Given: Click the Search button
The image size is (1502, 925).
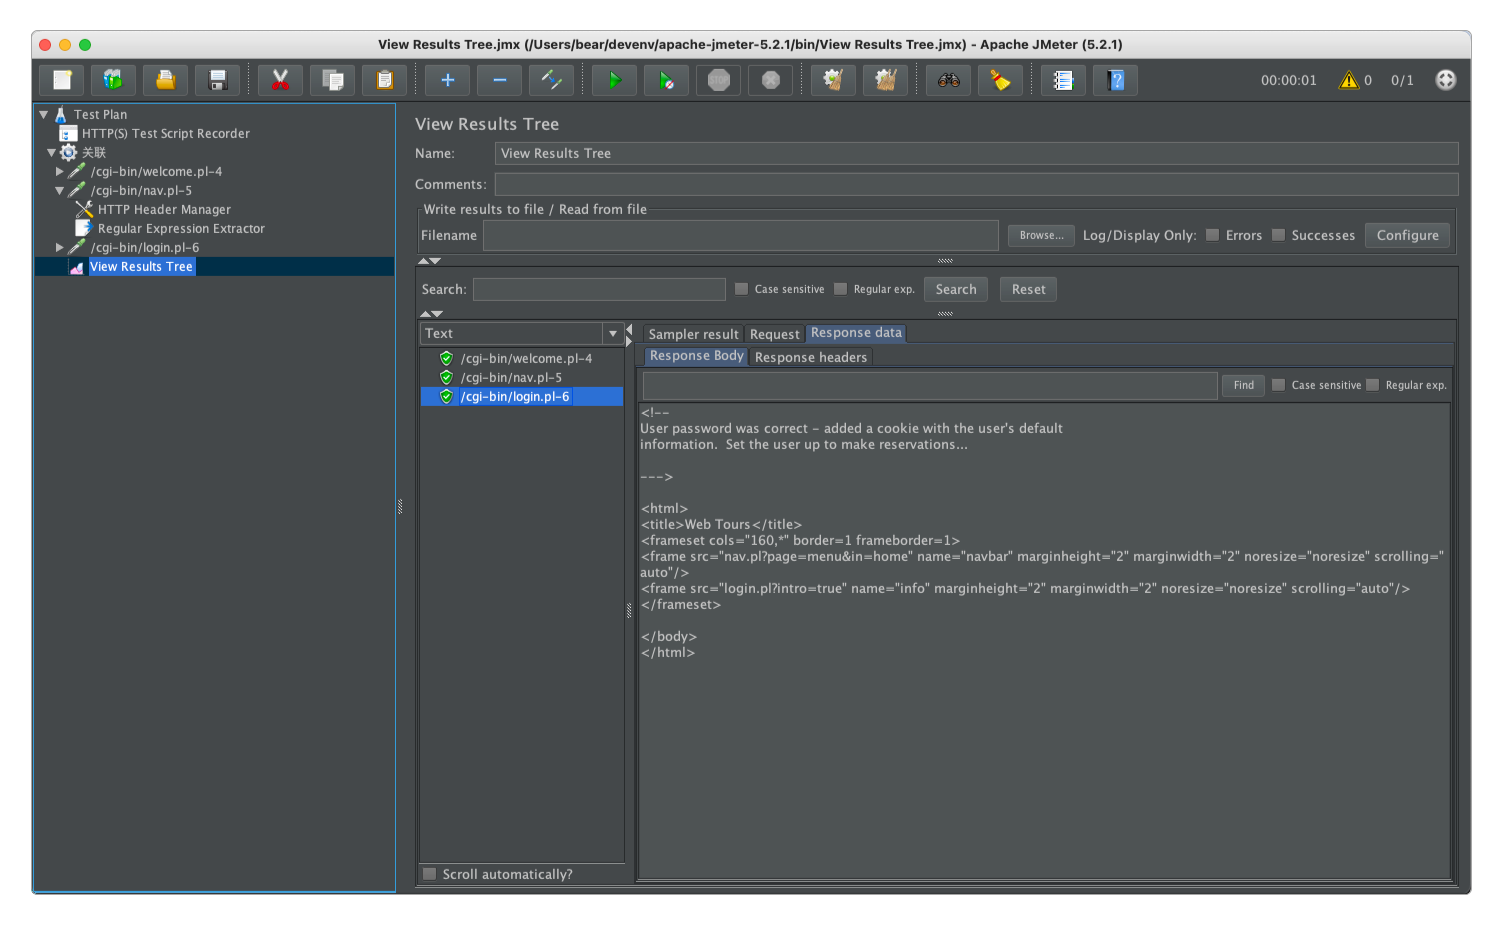Looking at the screenshot, I should click(956, 289).
